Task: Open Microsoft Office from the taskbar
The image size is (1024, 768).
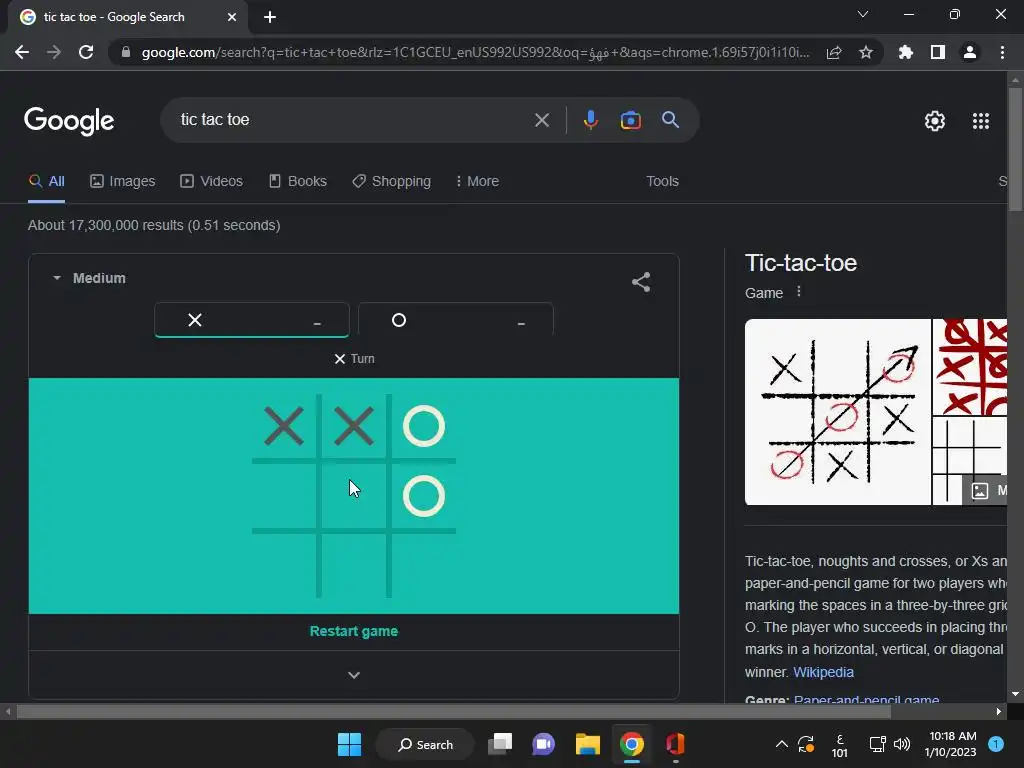Action: tap(675, 744)
